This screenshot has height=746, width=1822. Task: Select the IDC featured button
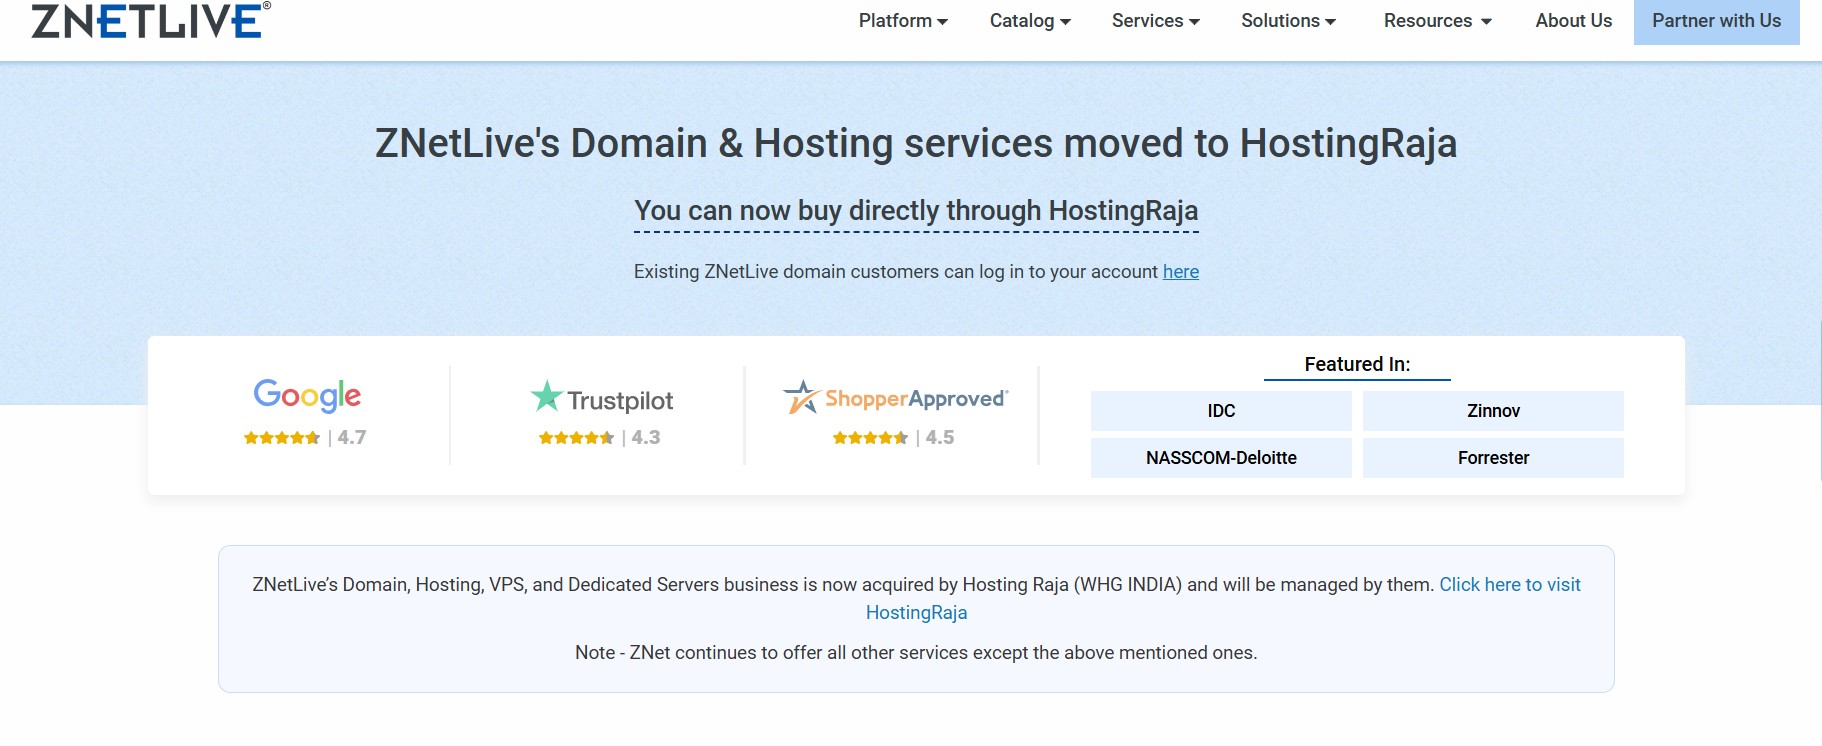tap(1221, 411)
